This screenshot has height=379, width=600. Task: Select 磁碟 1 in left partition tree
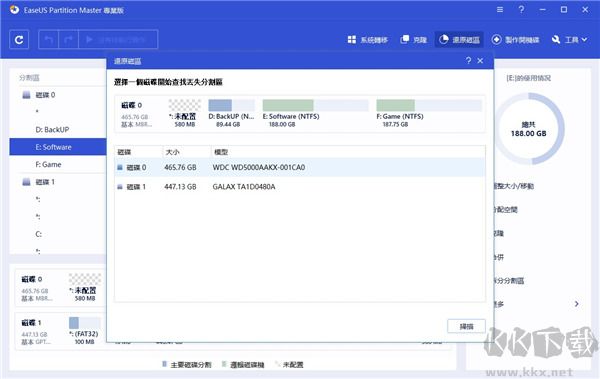[45, 182]
